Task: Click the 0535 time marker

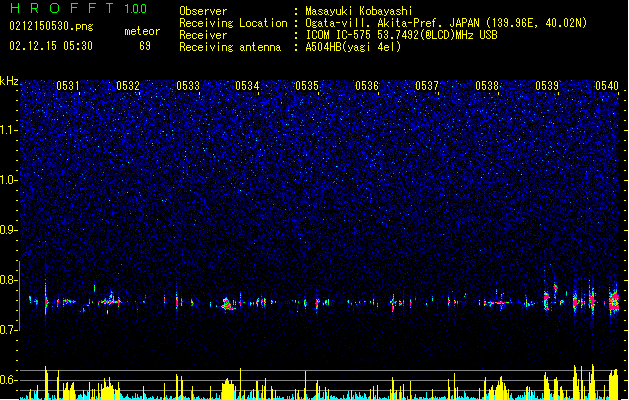Action: tap(307, 86)
